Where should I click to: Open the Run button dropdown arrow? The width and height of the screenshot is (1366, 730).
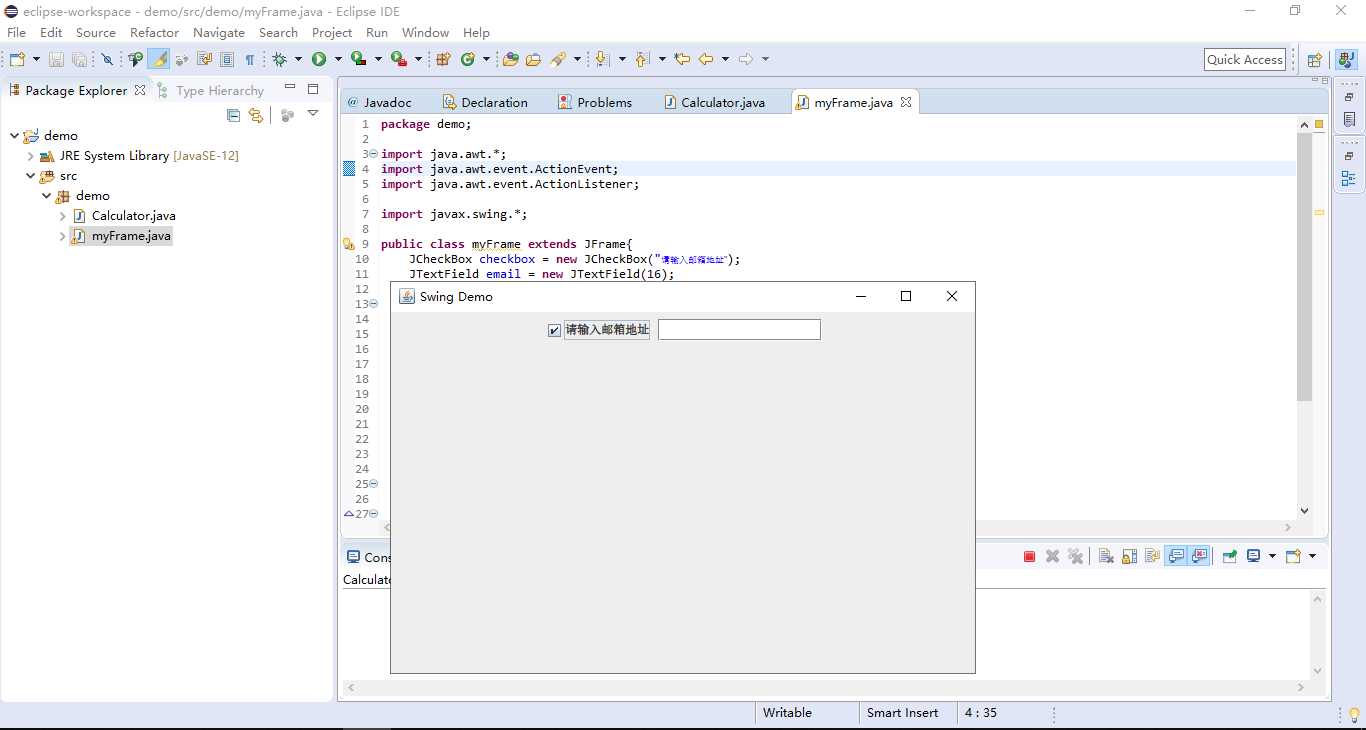(x=338, y=60)
